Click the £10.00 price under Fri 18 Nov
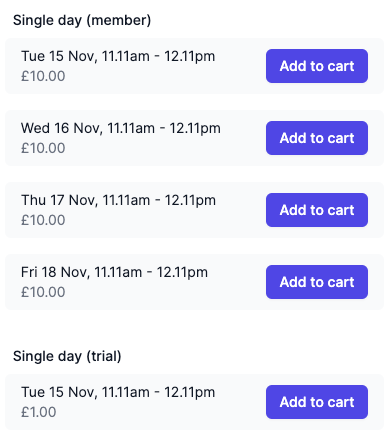The image size is (391, 444). [43, 292]
